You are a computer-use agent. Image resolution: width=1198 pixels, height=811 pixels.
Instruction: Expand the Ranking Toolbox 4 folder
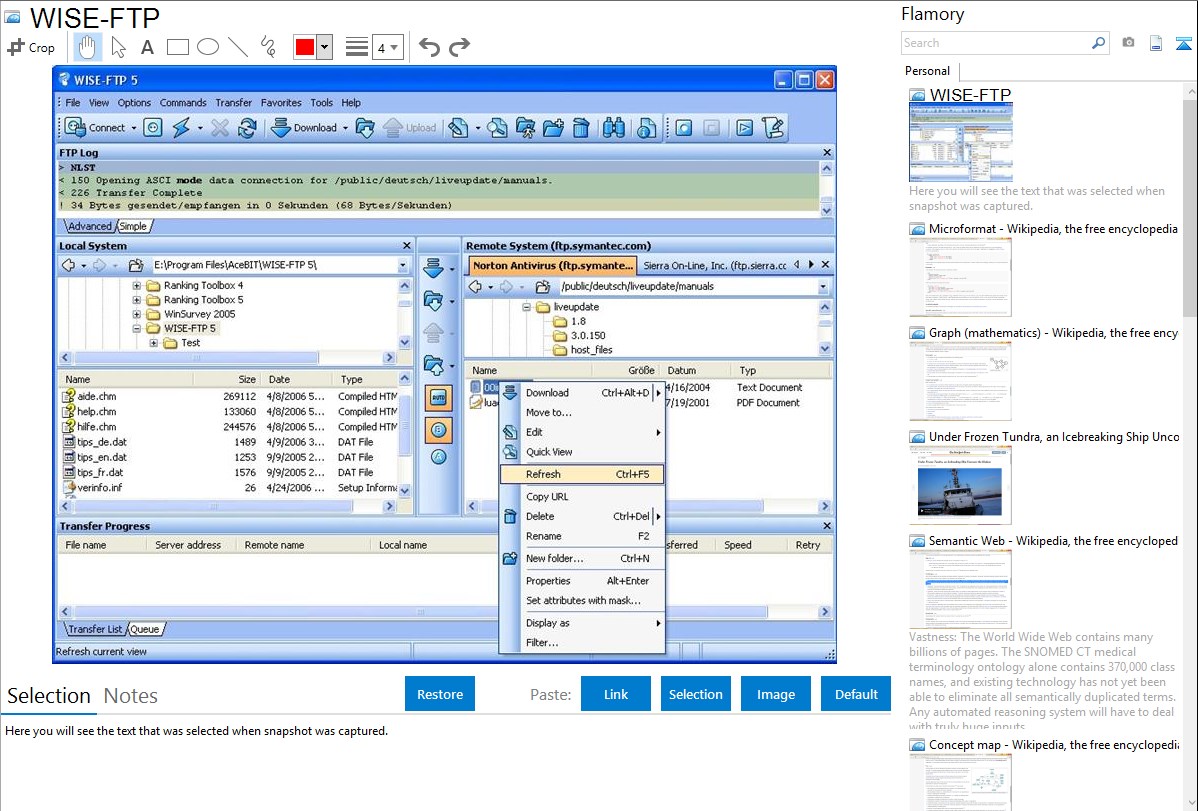coord(137,286)
